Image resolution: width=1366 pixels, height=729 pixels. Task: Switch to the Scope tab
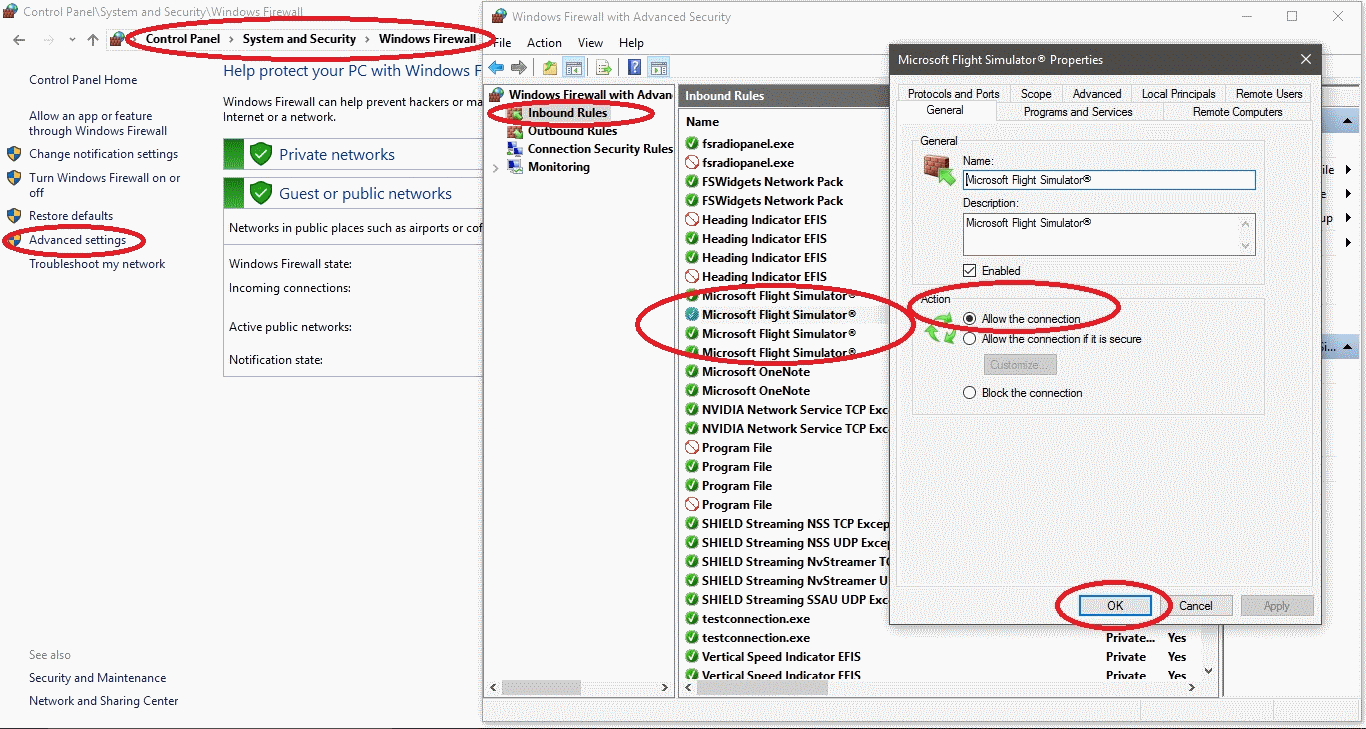tap(1036, 94)
